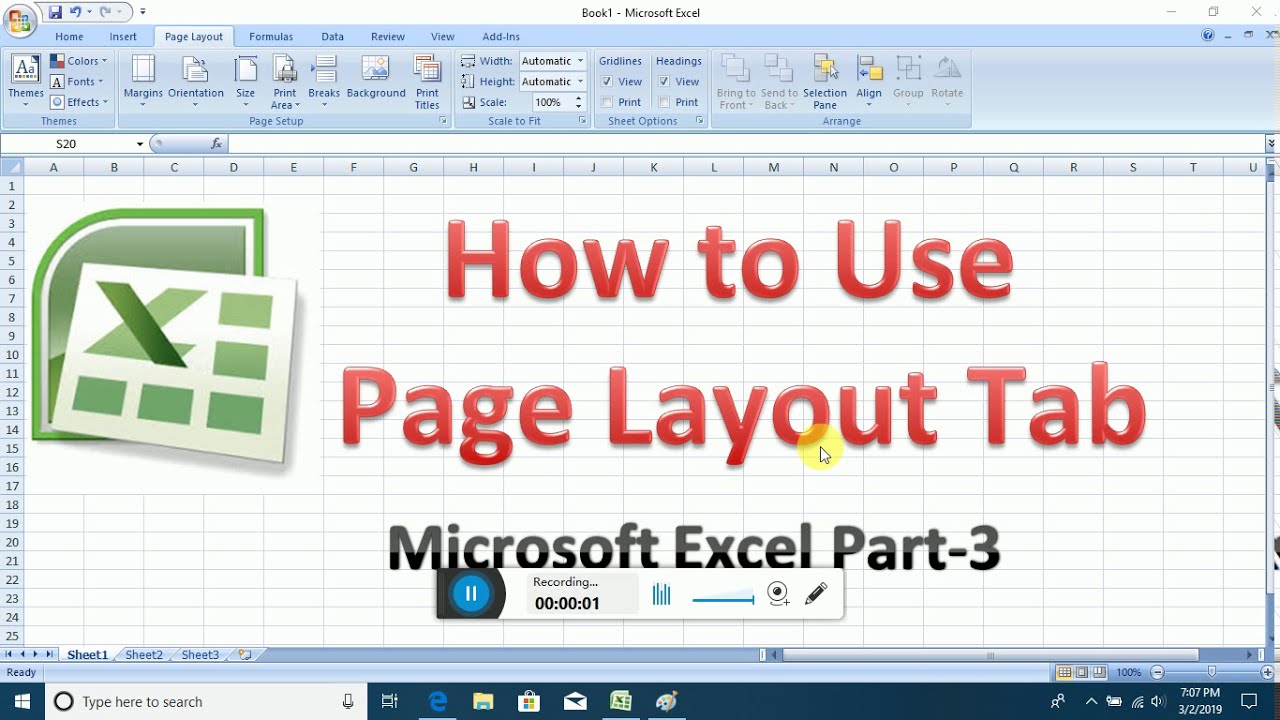Click the Redo icon
The width and height of the screenshot is (1280, 720).
click(105, 12)
